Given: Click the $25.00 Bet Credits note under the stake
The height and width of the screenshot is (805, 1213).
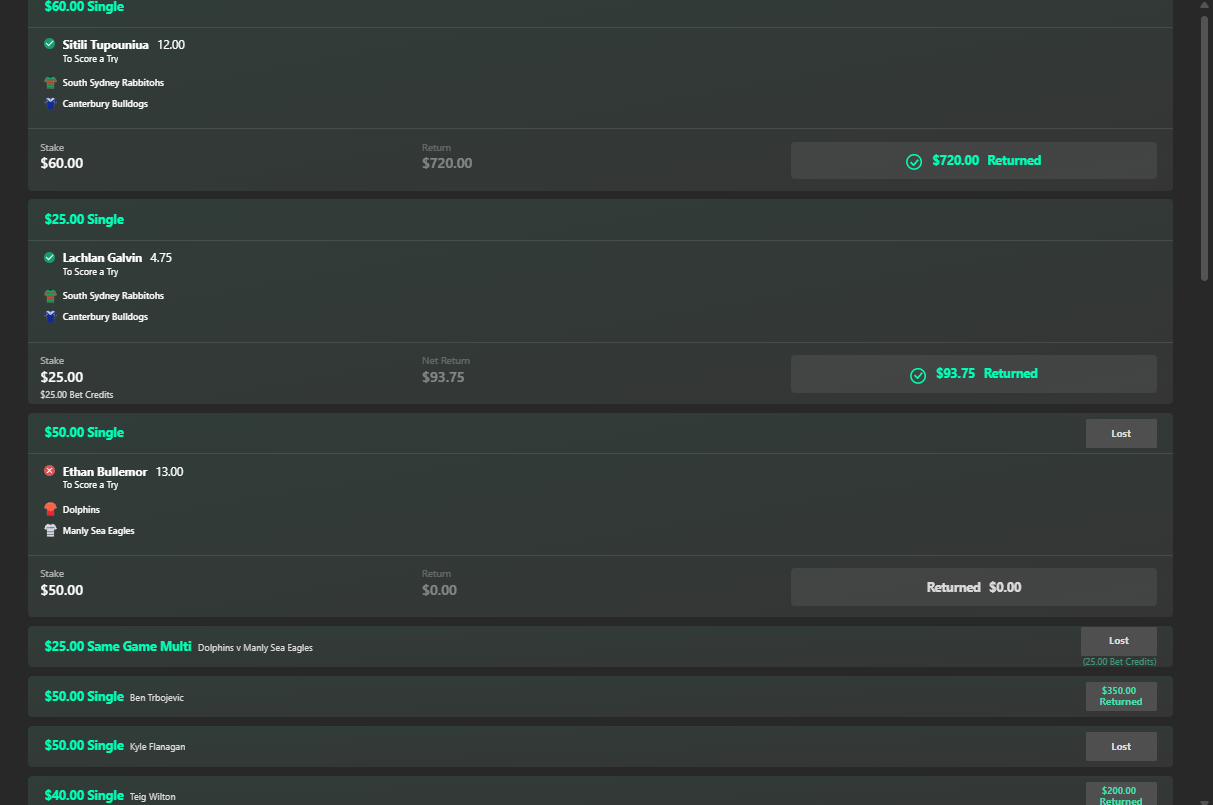Looking at the screenshot, I should tap(77, 395).
